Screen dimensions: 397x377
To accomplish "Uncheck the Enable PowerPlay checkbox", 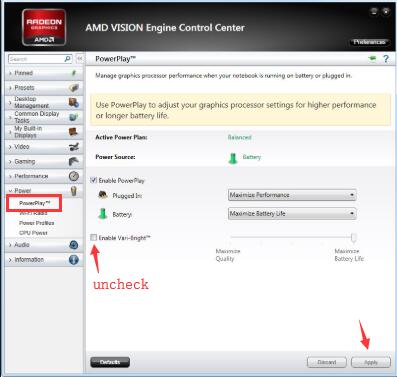I will [94, 180].
